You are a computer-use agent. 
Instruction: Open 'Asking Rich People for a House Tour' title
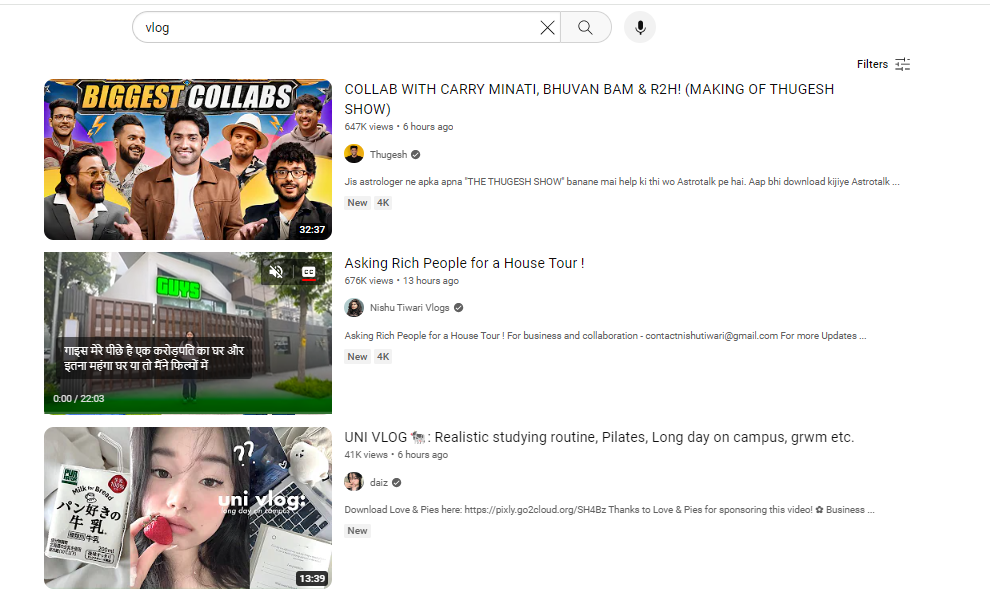pos(464,263)
